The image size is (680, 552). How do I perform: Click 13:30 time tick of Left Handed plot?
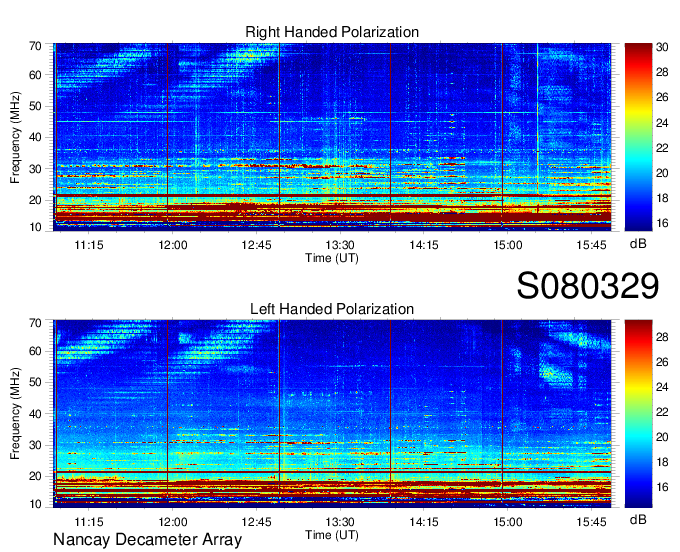click(x=340, y=522)
